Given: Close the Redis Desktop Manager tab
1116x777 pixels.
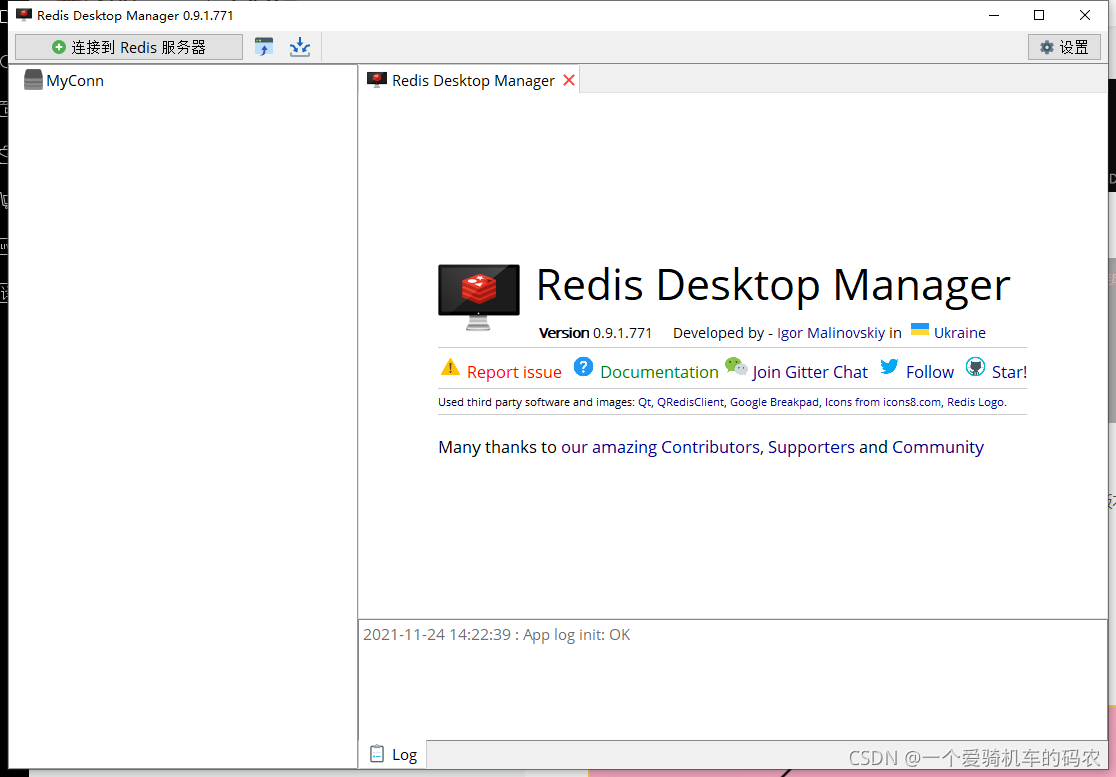Looking at the screenshot, I should click(x=569, y=80).
